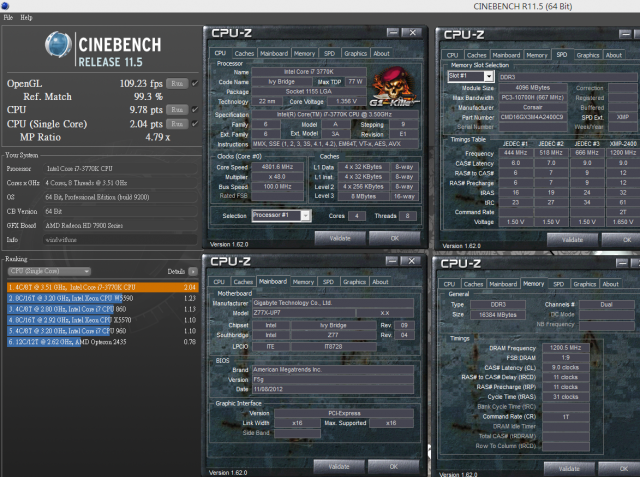Switch to Memory tab in top-left CPU-Z
The width and height of the screenshot is (640, 477).
[x=304, y=53]
